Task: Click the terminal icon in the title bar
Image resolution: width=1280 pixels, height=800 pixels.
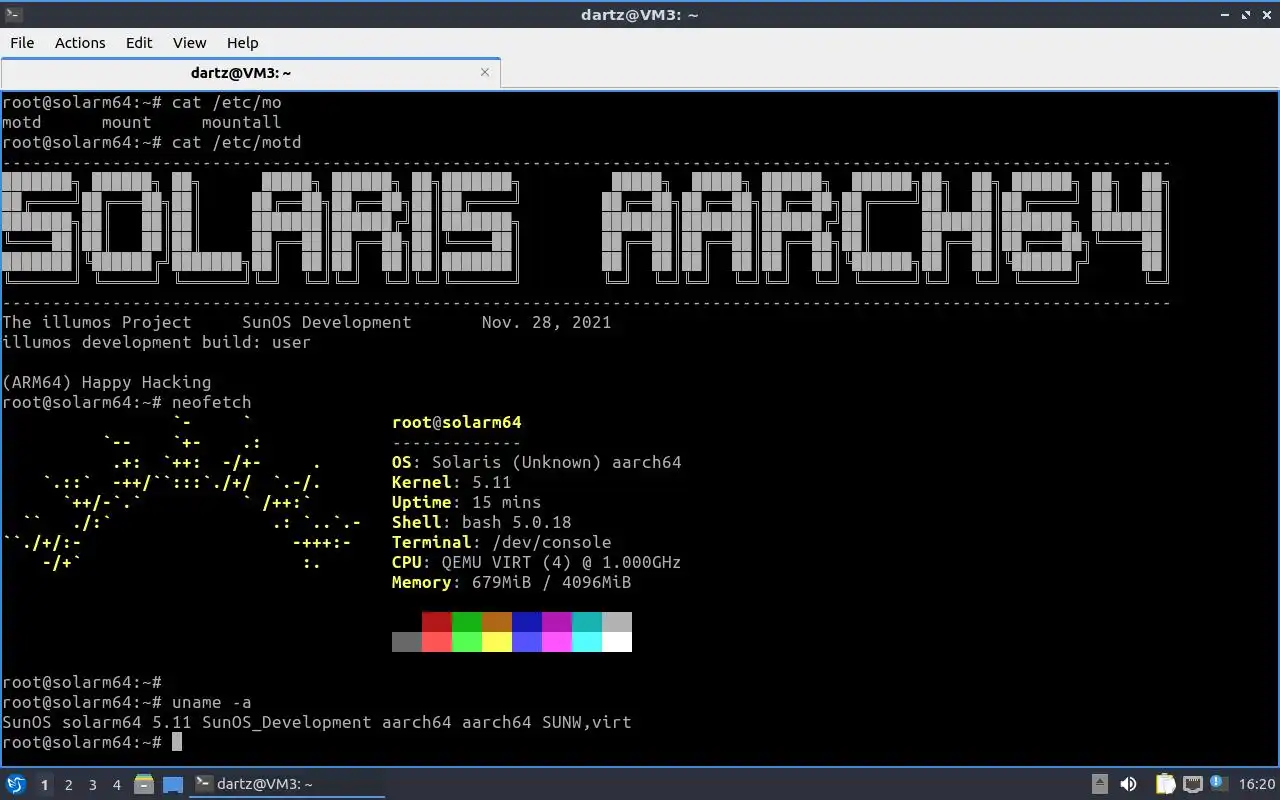Action: [x=11, y=14]
